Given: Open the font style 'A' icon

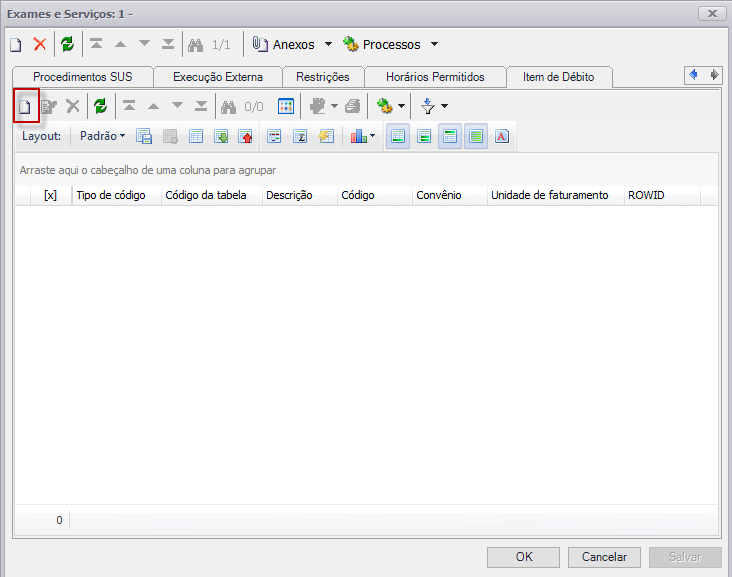Looking at the screenshot, I should point(502,136).
